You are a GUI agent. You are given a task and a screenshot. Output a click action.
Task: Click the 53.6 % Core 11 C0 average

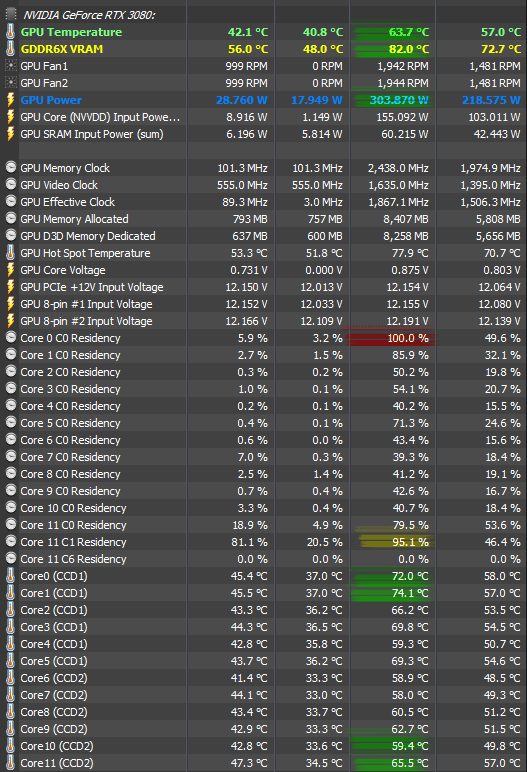(502, 525)
